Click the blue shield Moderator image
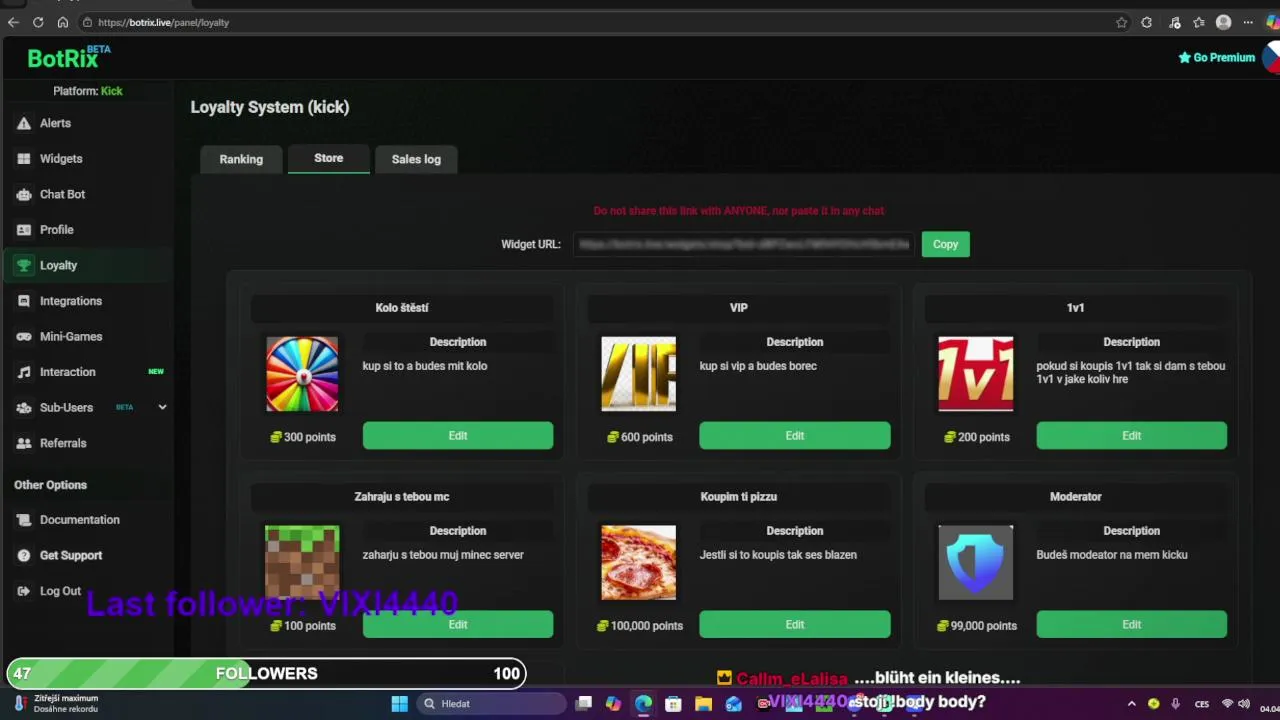The height and width of the screenshot is (720, 1280). coord(975,563)
